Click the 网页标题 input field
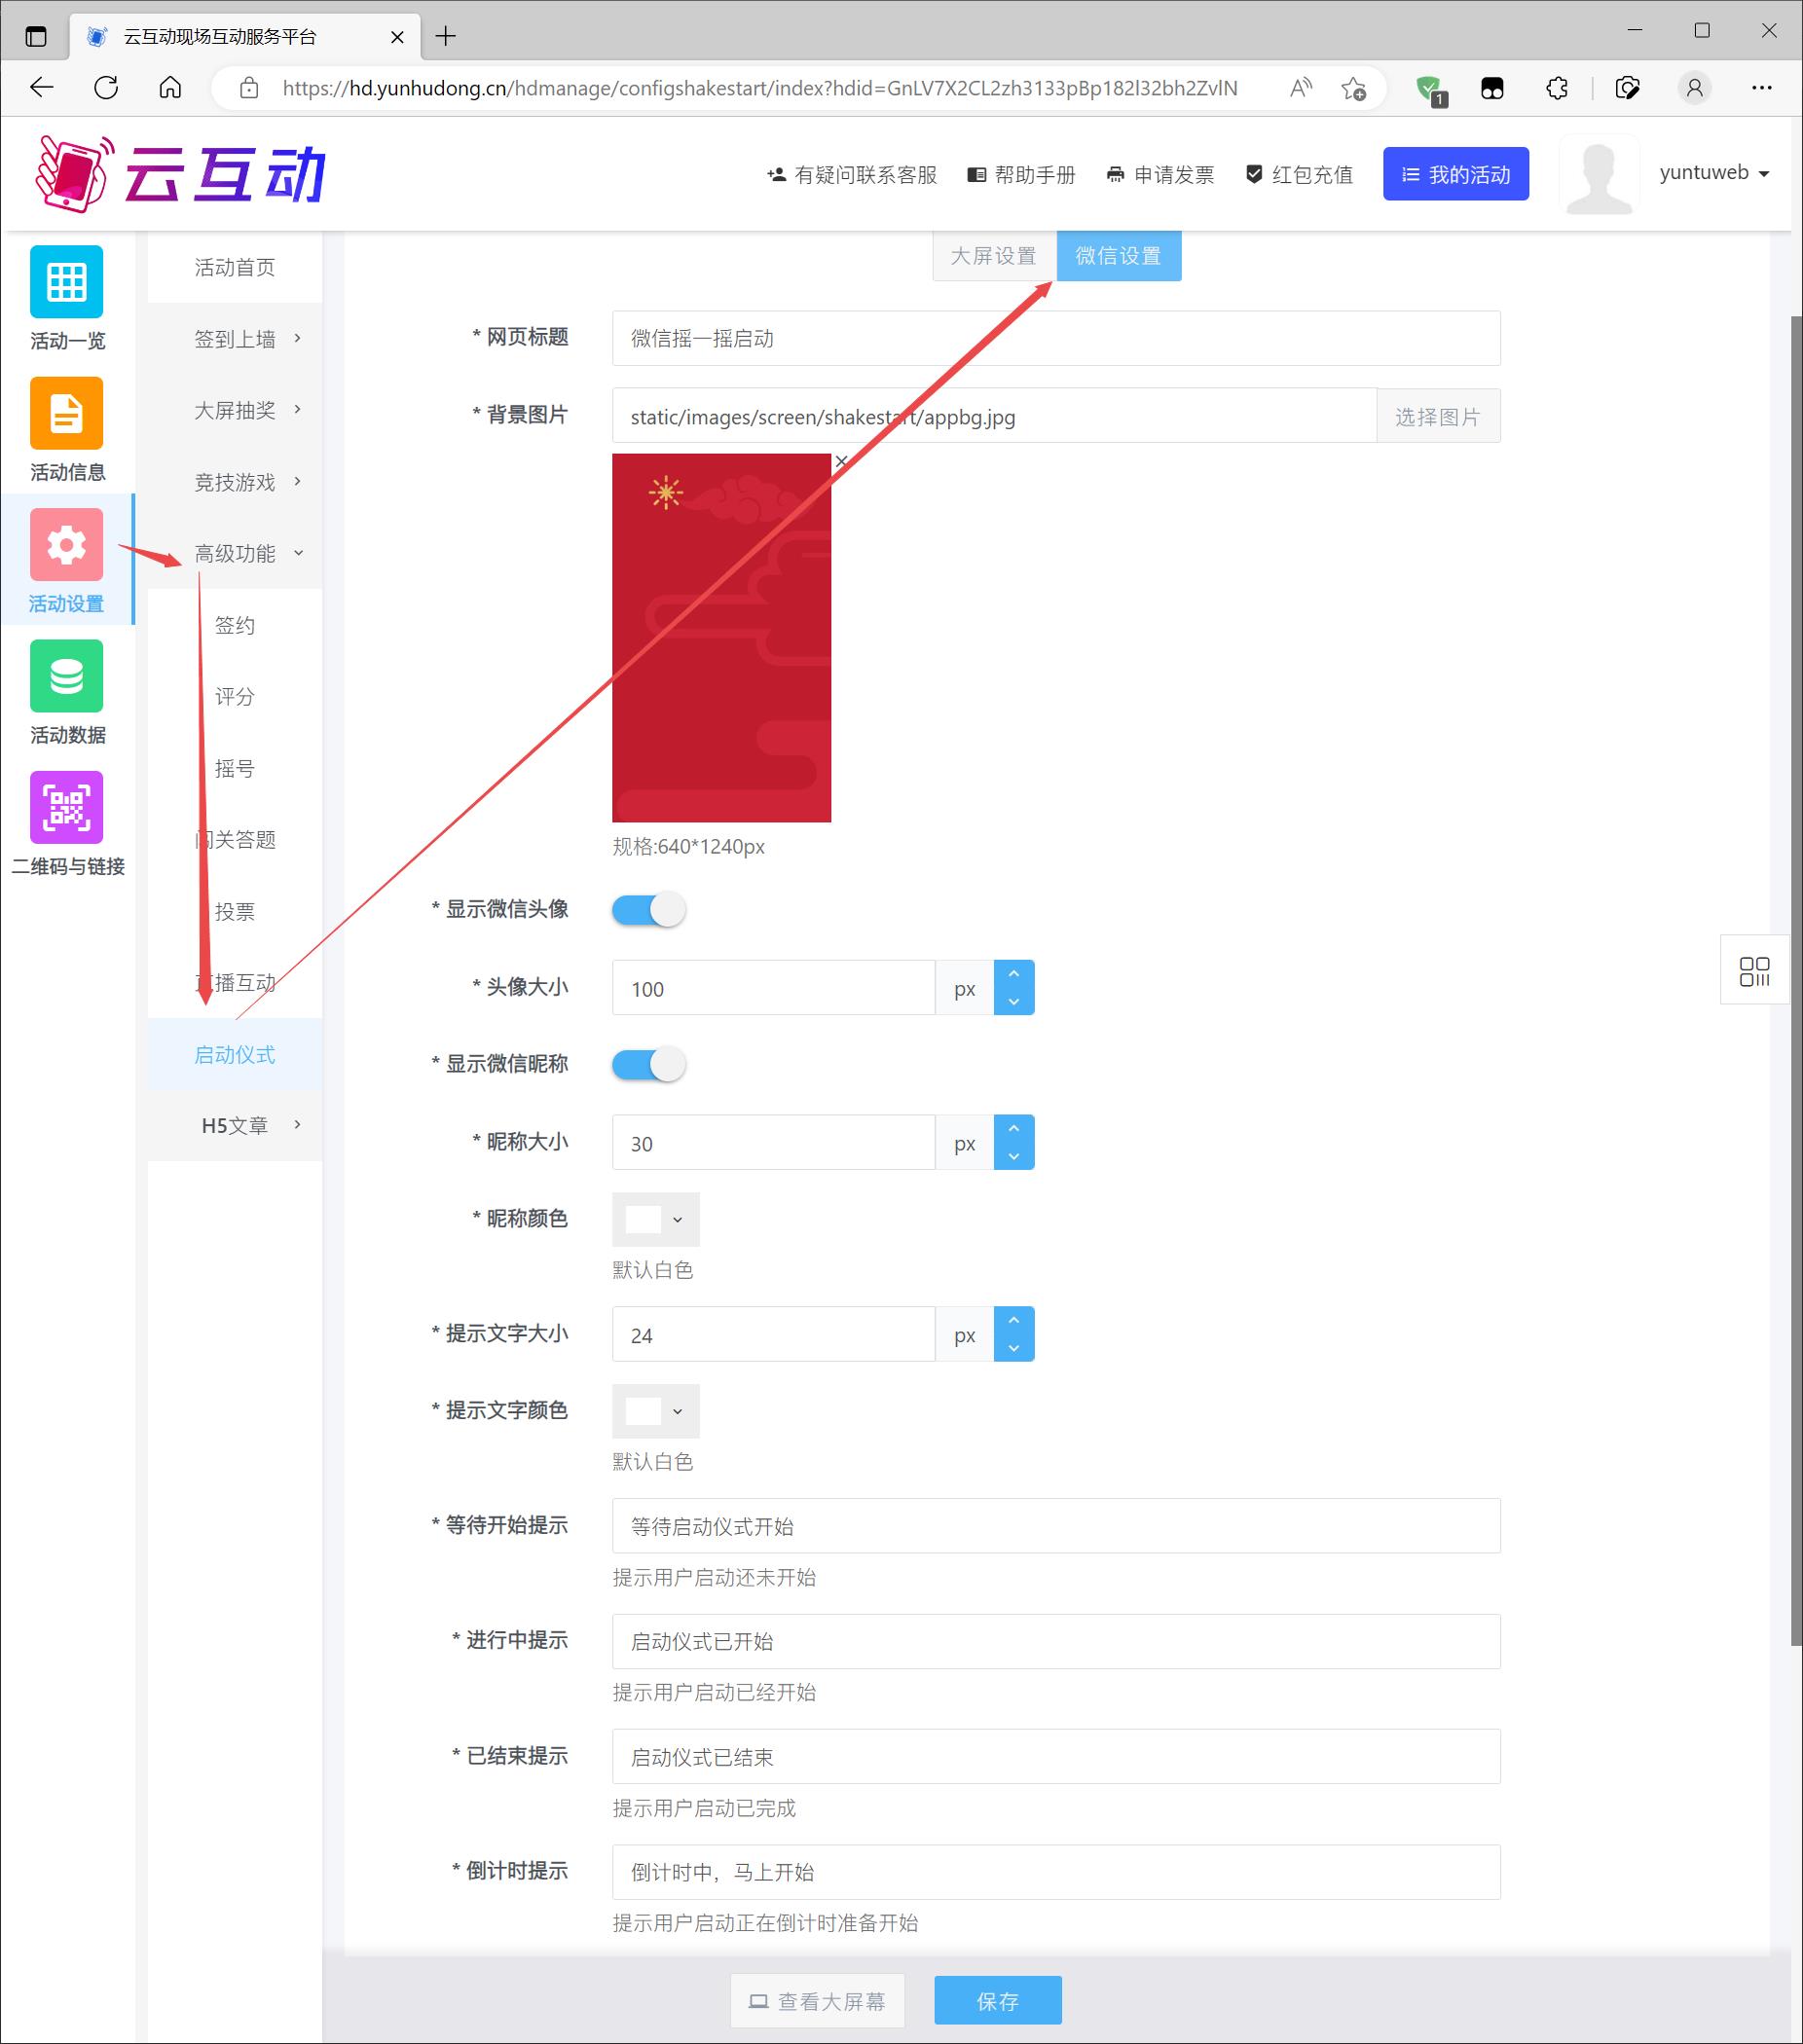This screenshot has height=2044, width=1803. [x=1055, y=339]
